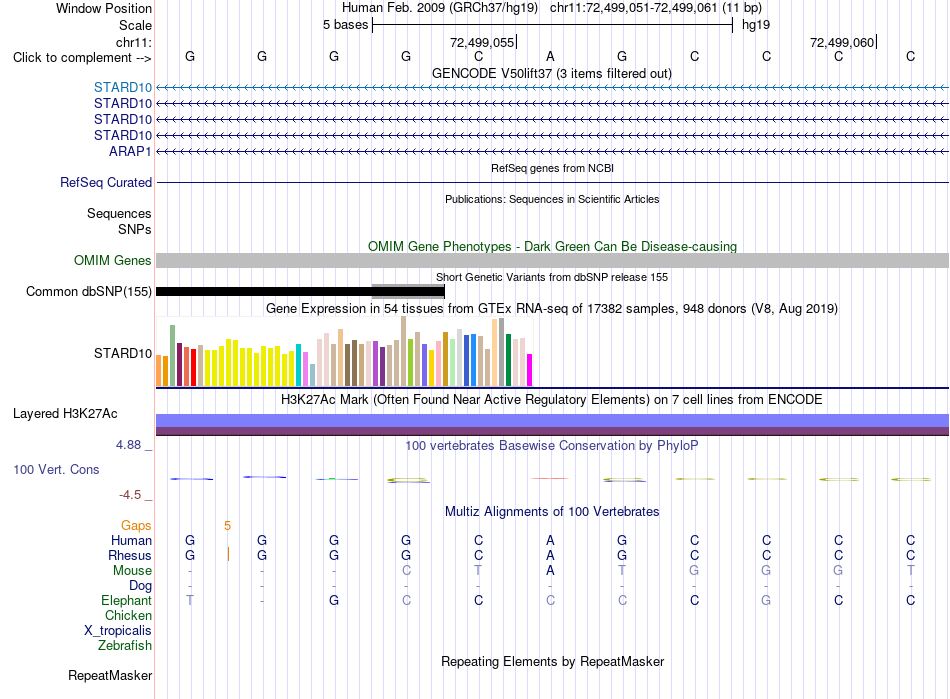Screen dimensions: 950x699
Task: Open the OMIM Genes track label
Action: click(x=113, y=260)
